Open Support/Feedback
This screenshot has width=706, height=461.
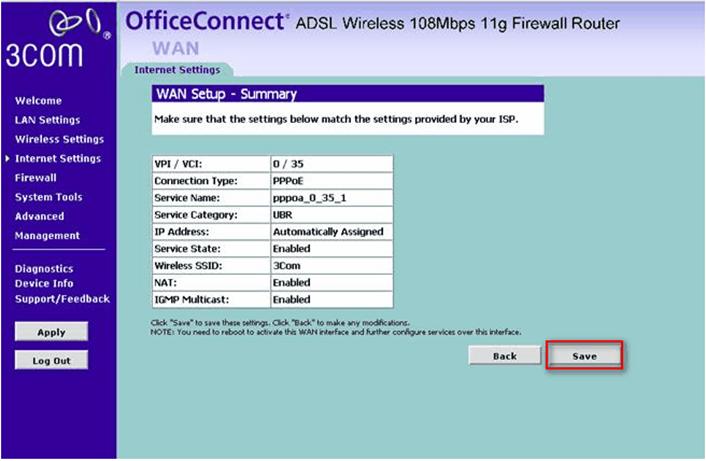click(62, 299)
